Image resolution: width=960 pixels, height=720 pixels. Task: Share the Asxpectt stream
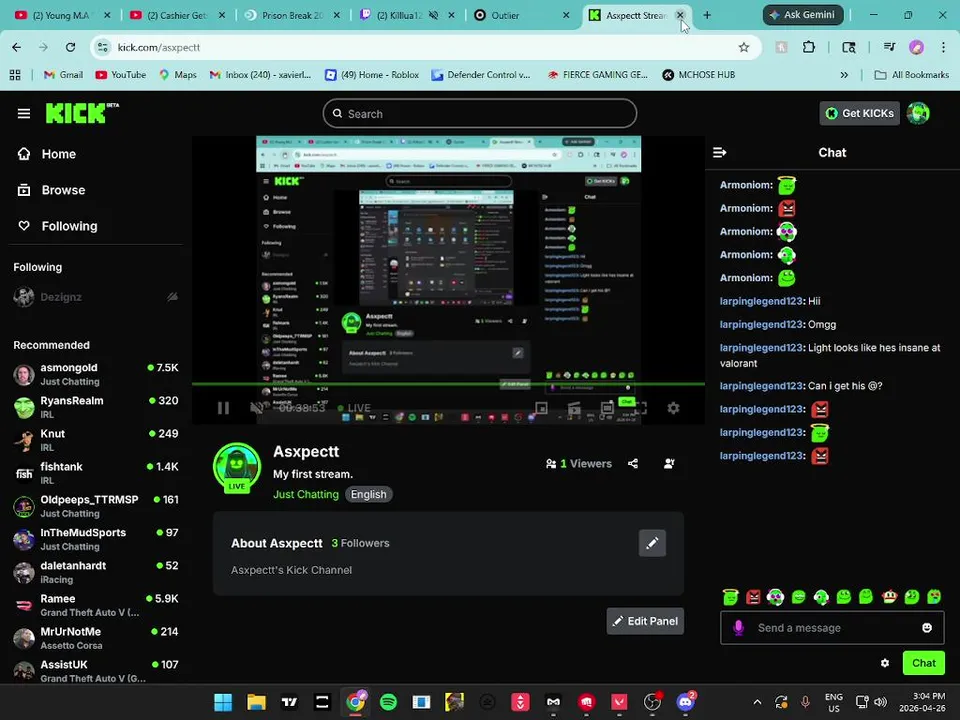point(633,463)
